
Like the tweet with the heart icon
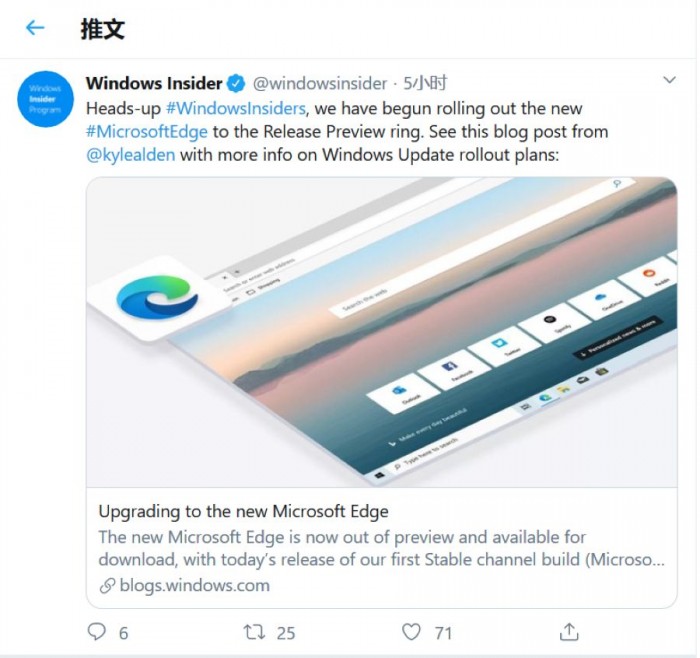tap(411, 631)
